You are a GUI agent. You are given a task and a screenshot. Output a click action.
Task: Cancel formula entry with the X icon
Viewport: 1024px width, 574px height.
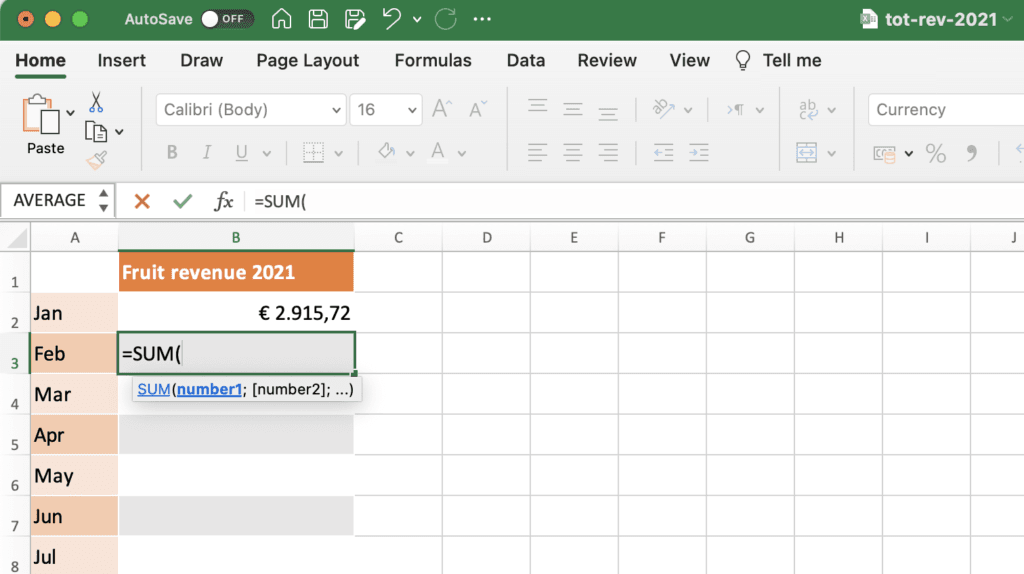click(x=142, y=201)
